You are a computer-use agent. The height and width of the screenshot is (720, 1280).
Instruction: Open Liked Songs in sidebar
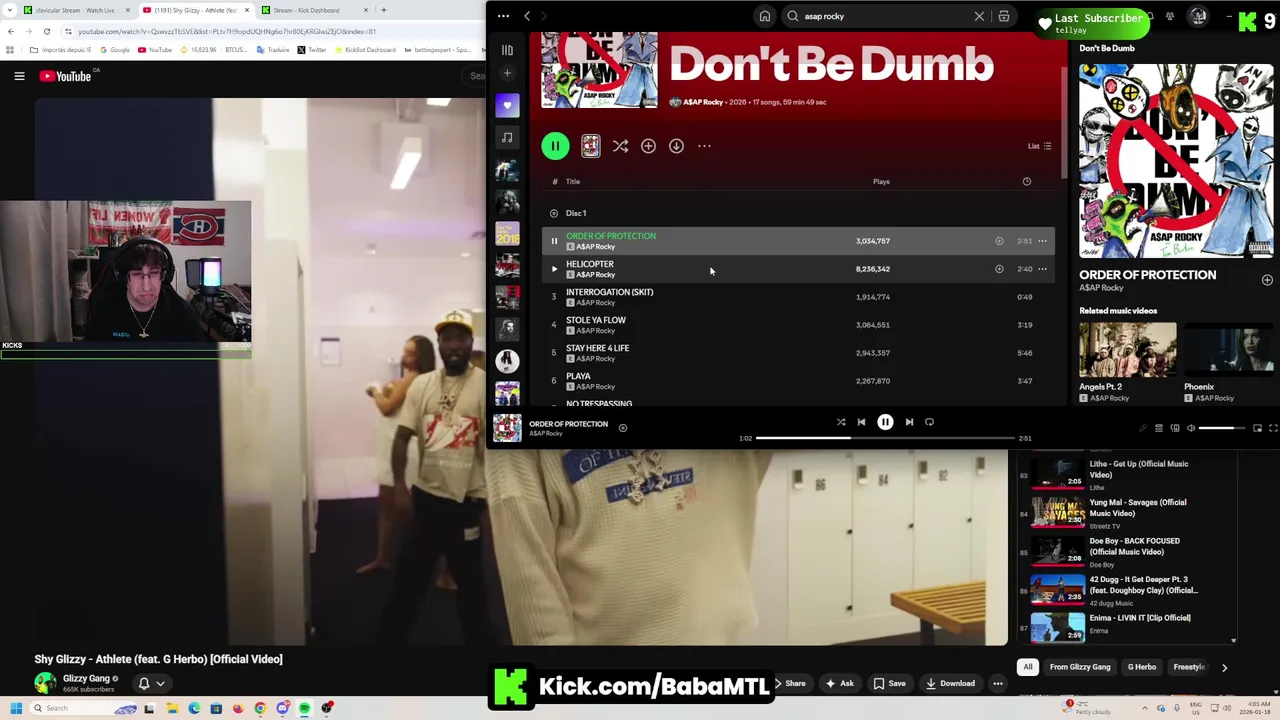point(507,105)
